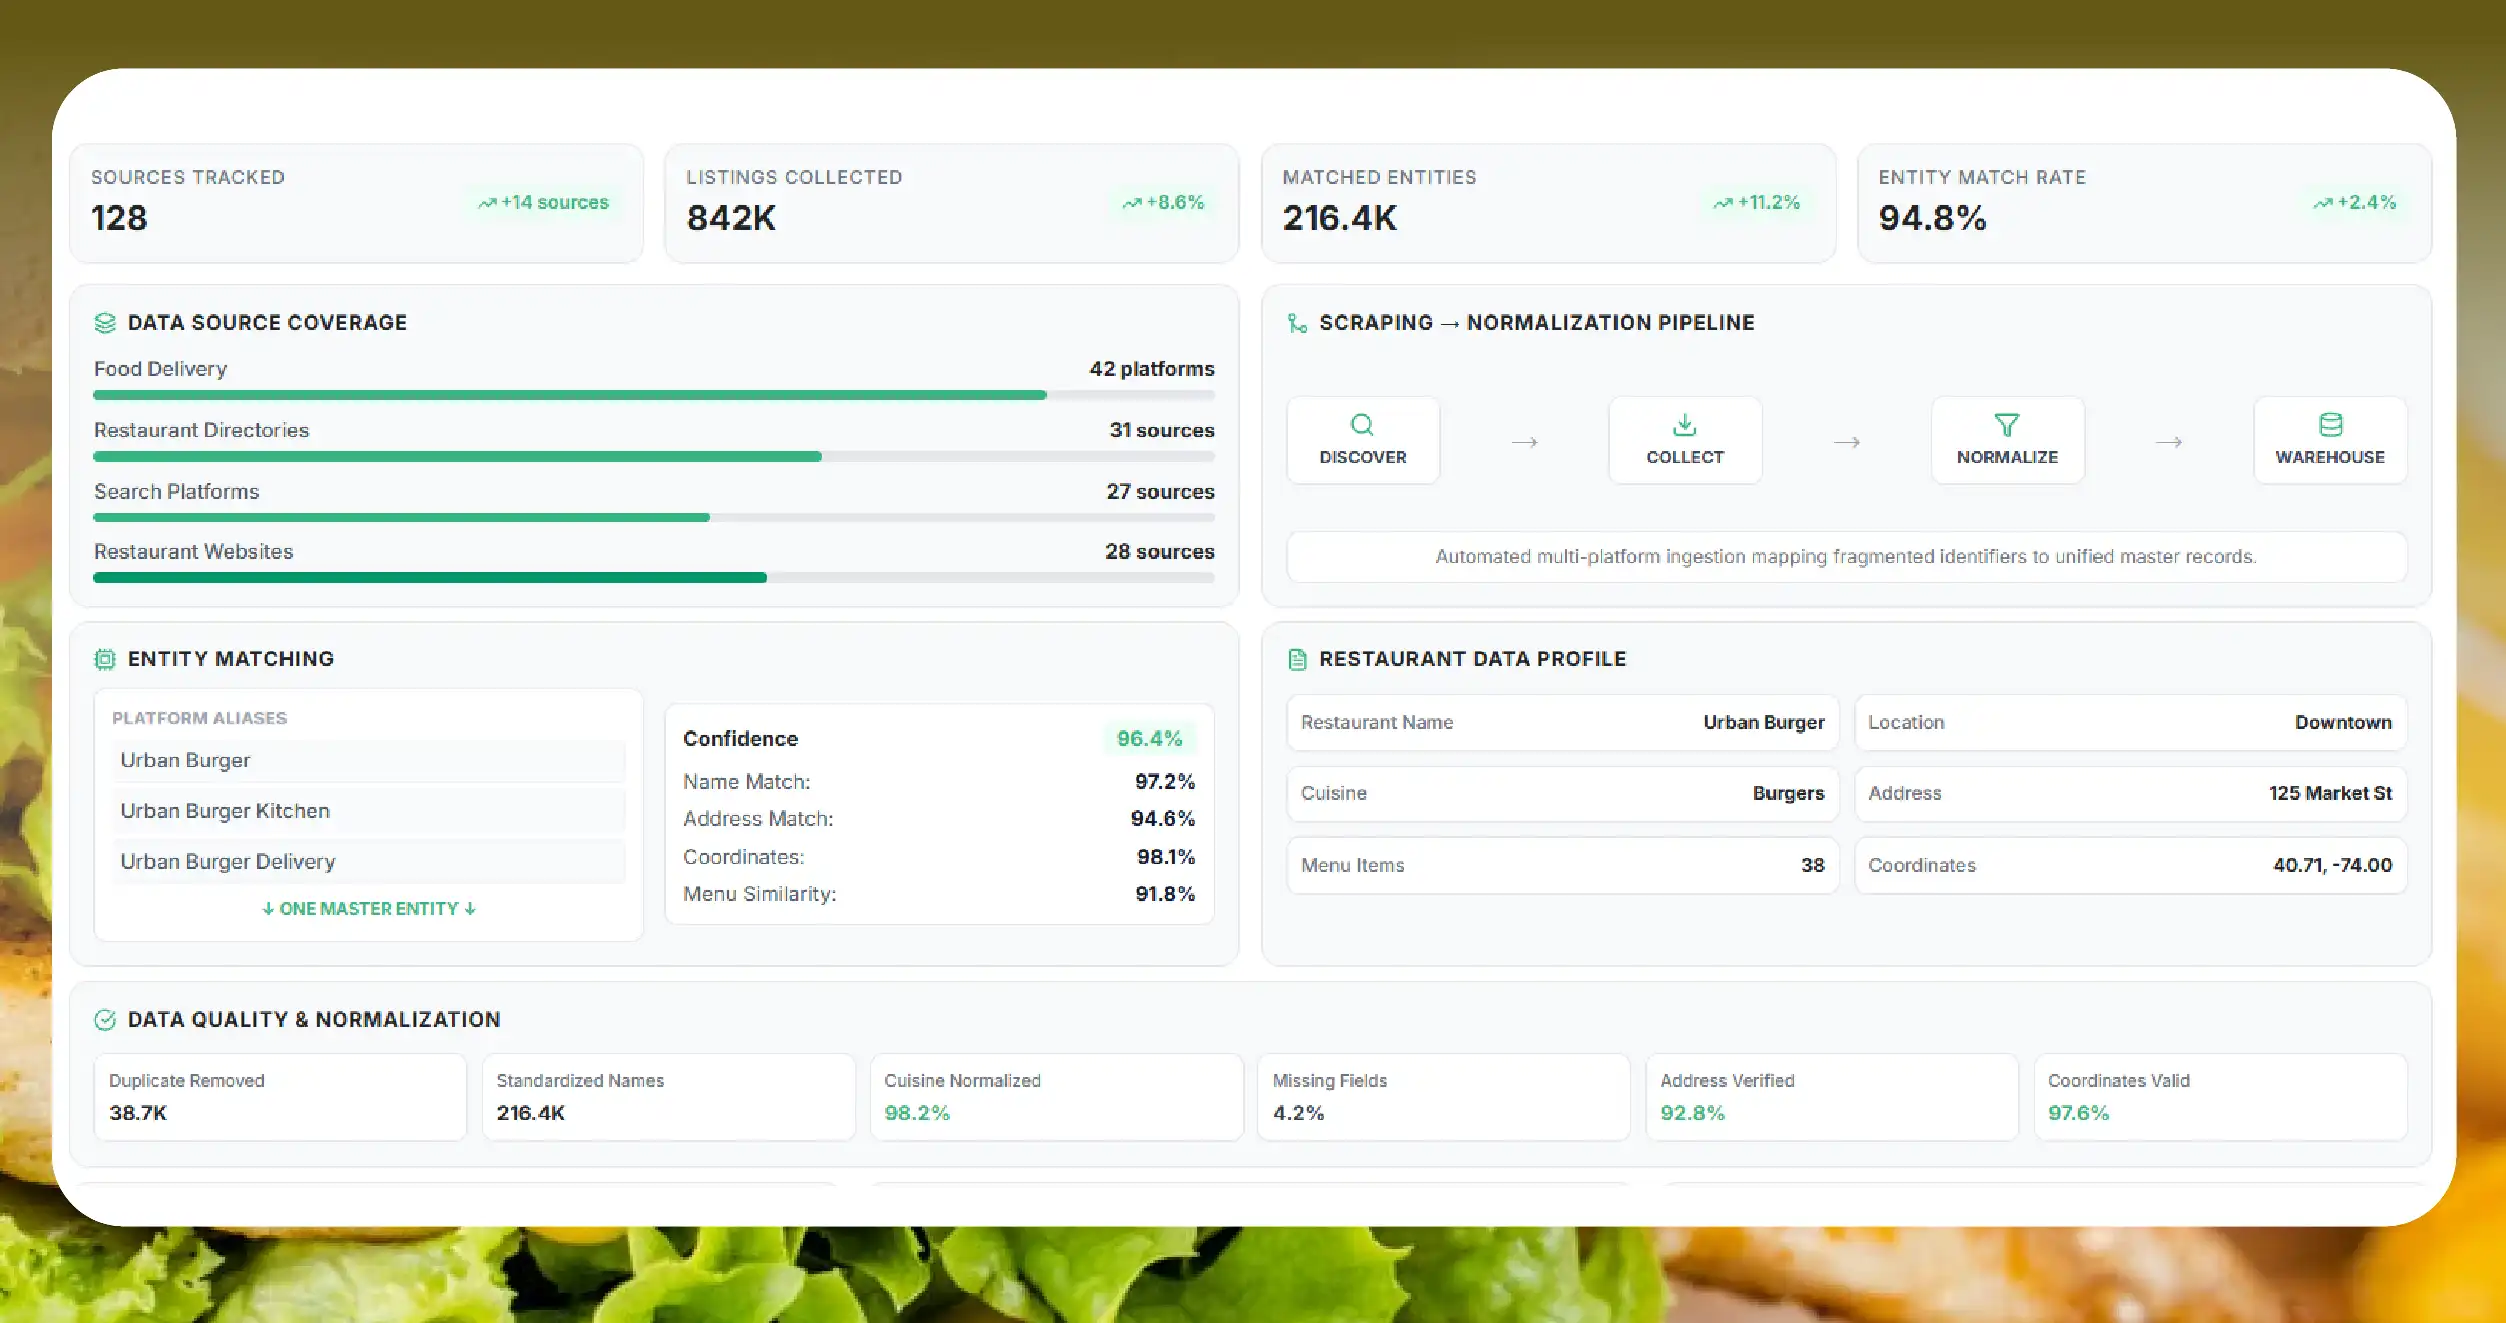This screenshot has height=1323, width=2506.
Task: Click the Restaurant Websites progress bar
Action: tap(654, 577)
